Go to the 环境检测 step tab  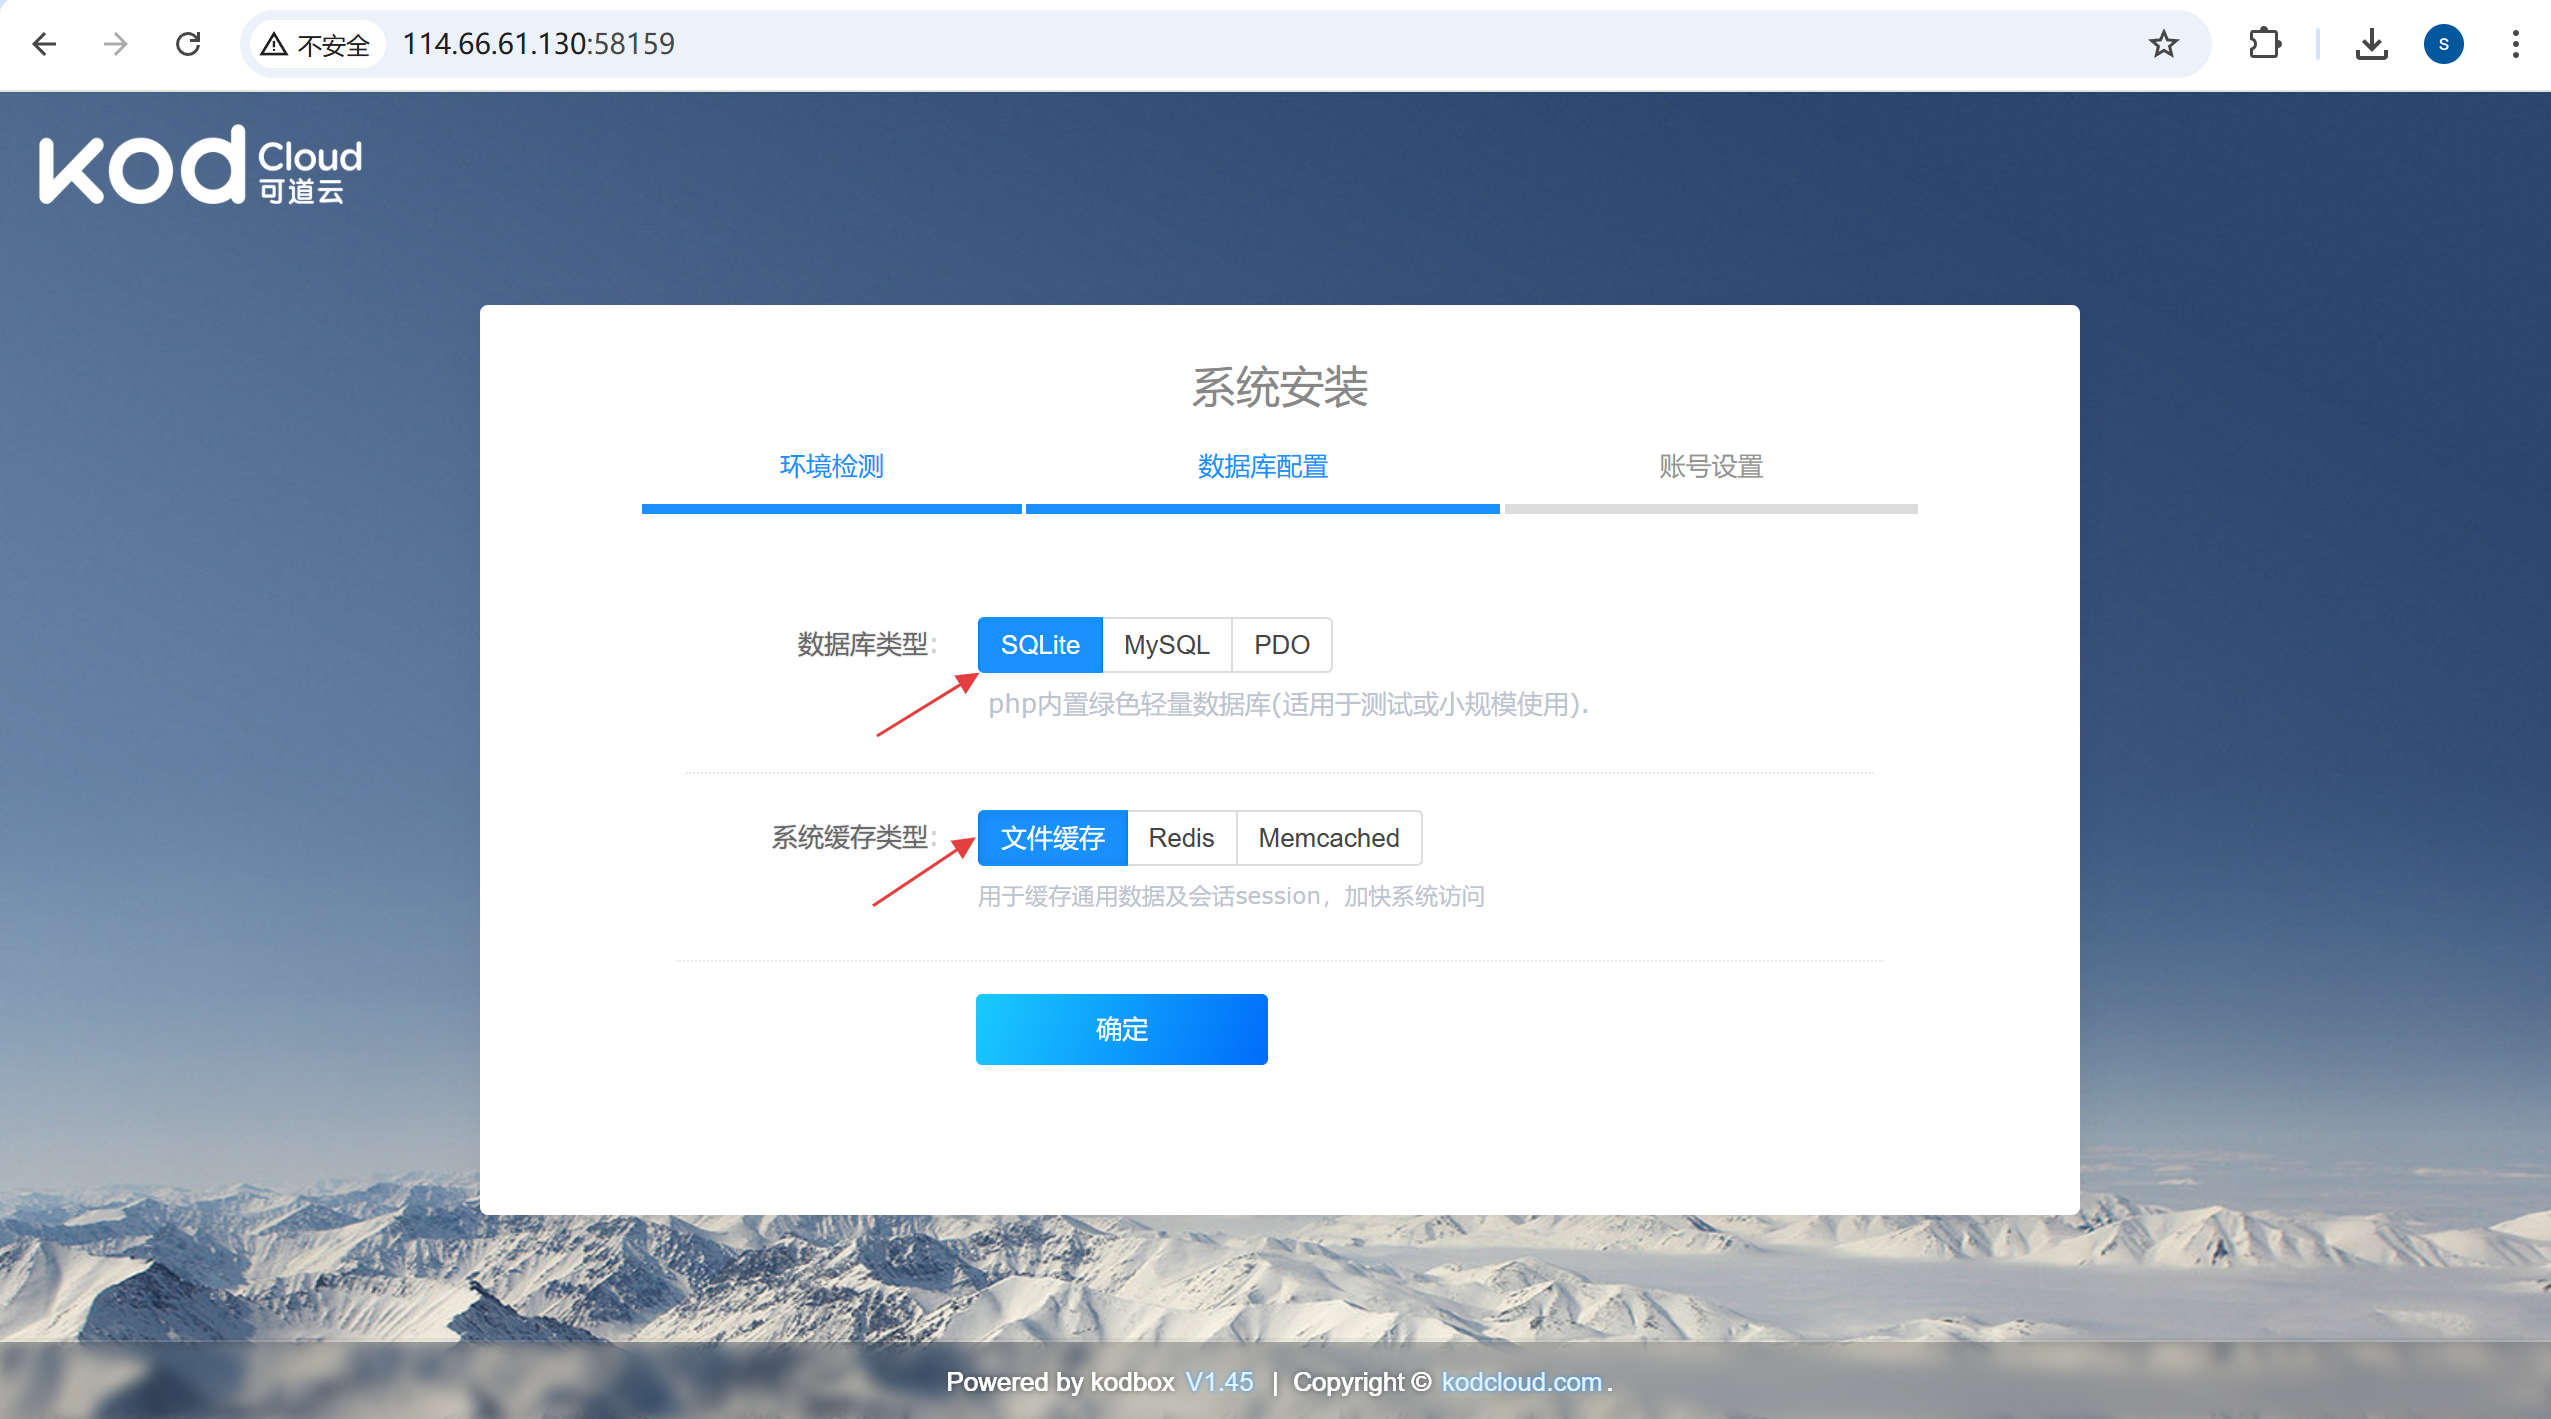[831, 466]
